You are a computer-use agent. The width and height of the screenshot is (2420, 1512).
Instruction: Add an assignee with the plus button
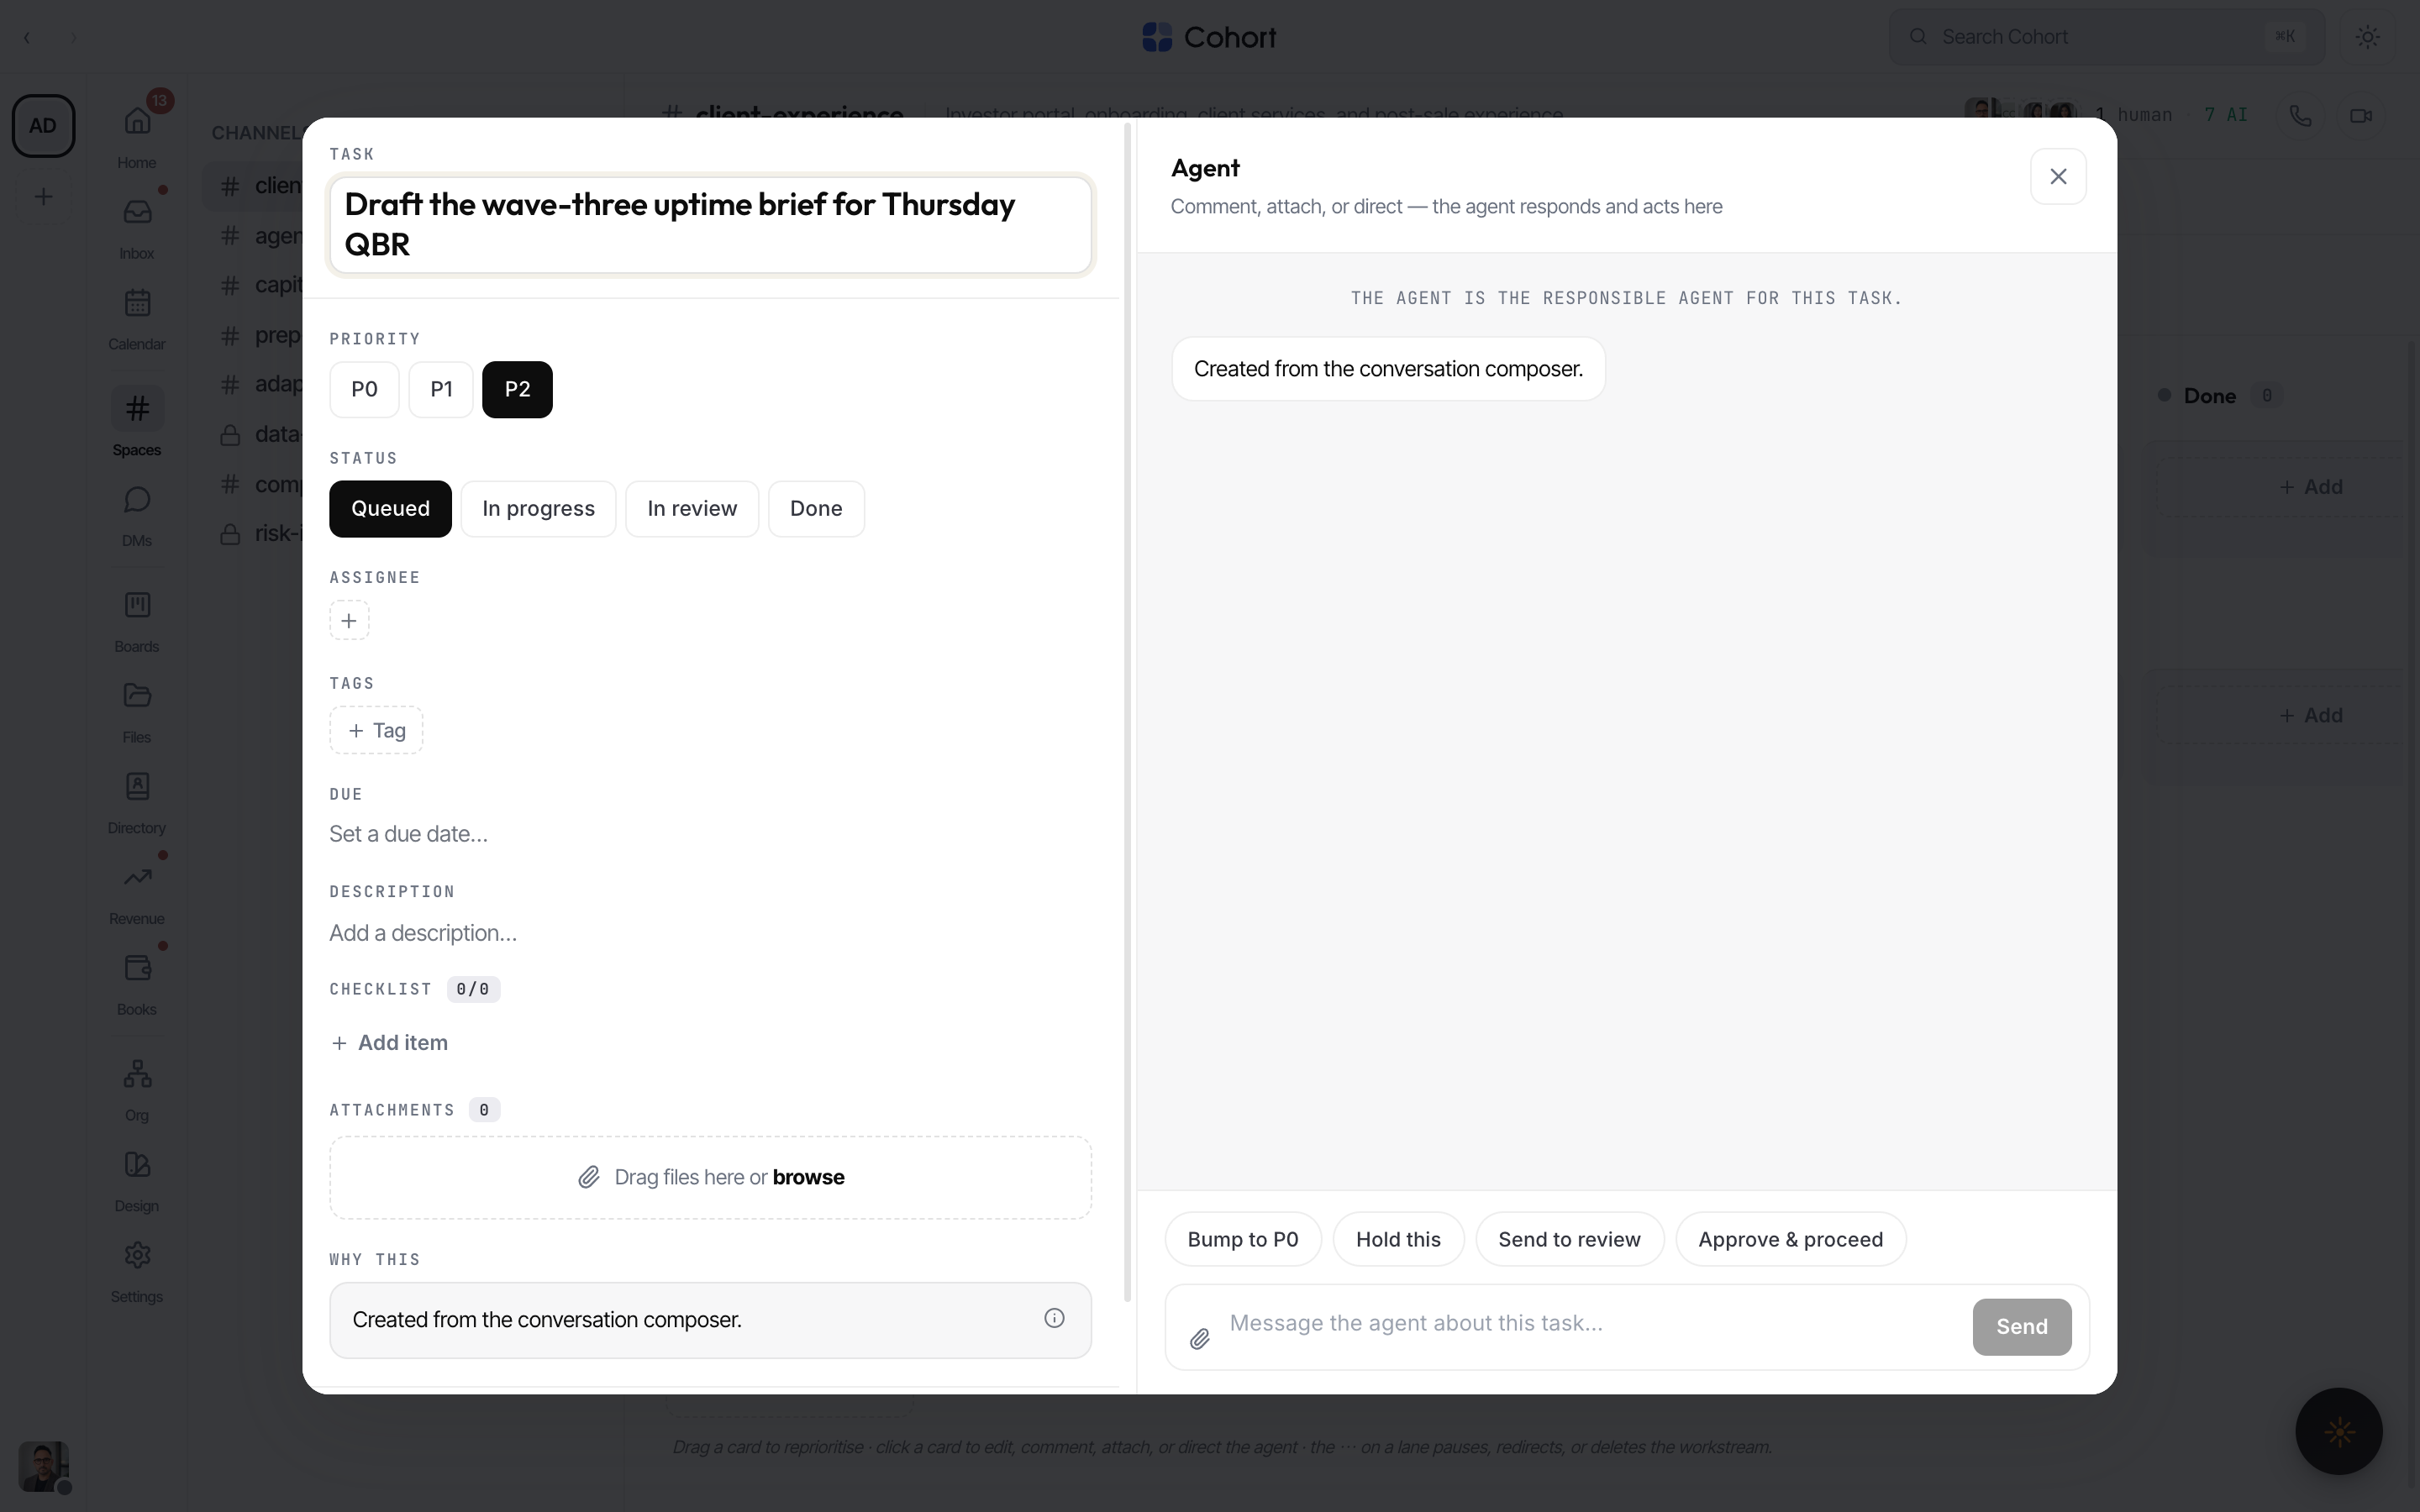(349, 621)
